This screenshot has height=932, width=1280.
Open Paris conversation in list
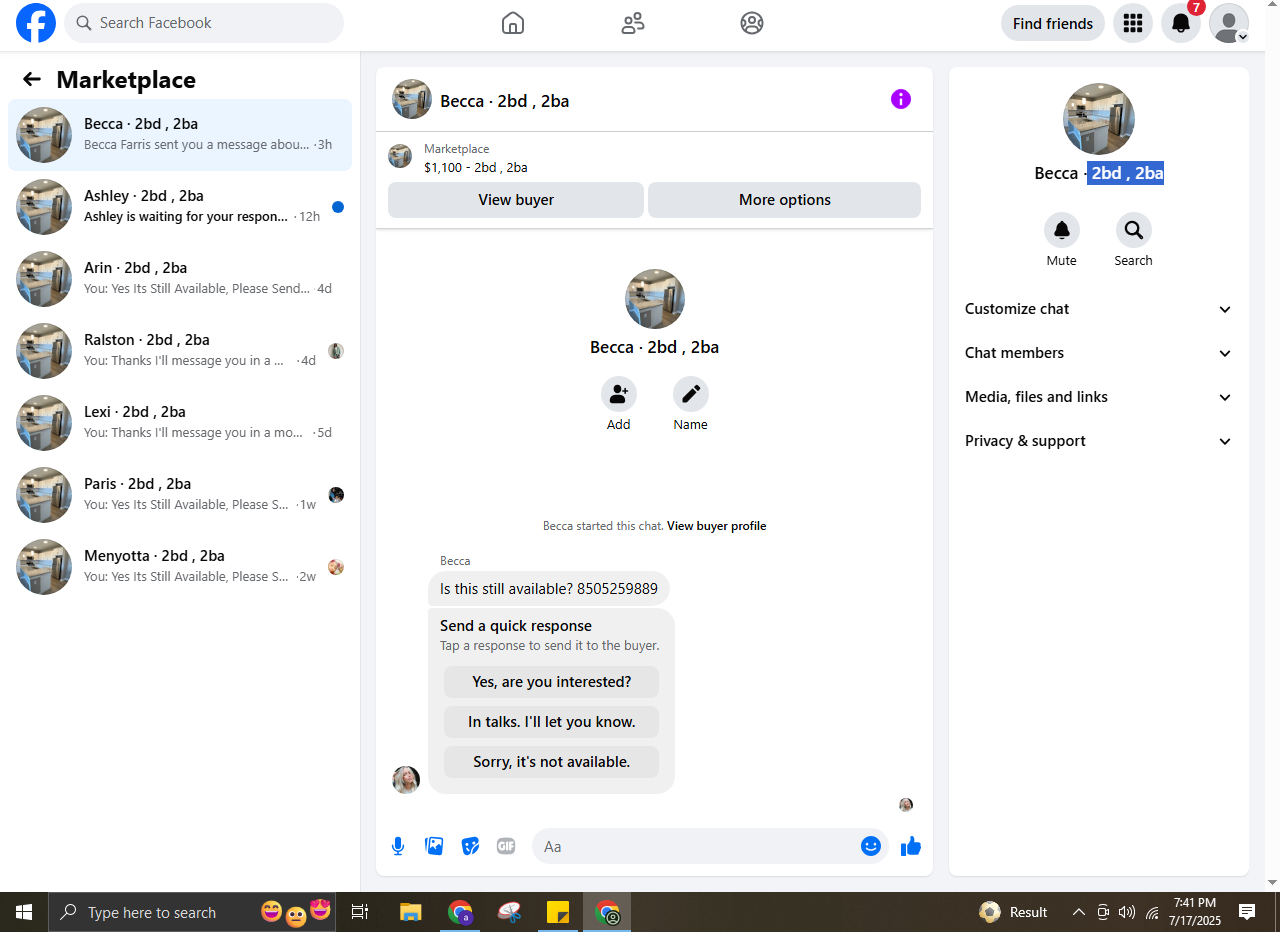coord(180,495)
